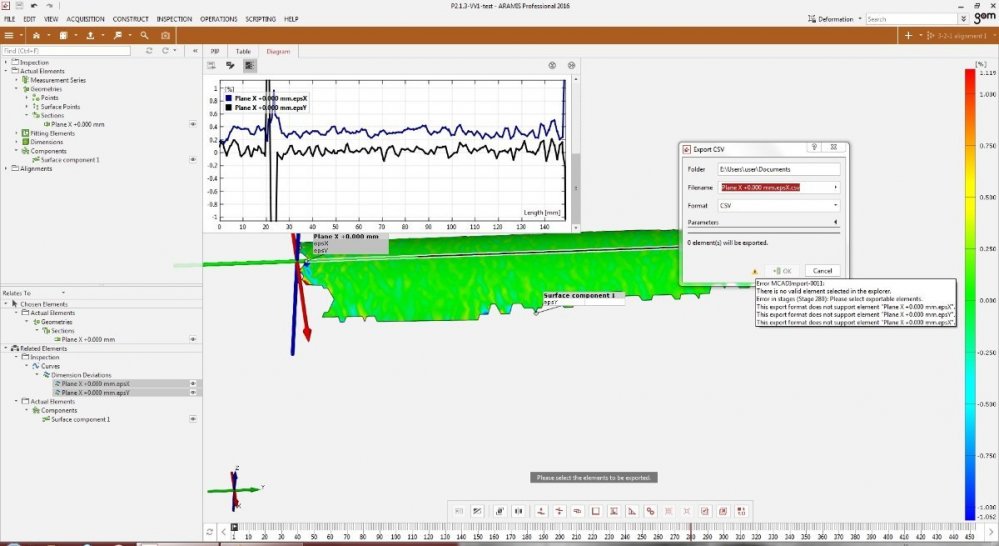Viewport: 999px width, 546px height.
Task: Switch to the Table tab
Action: 243,51
